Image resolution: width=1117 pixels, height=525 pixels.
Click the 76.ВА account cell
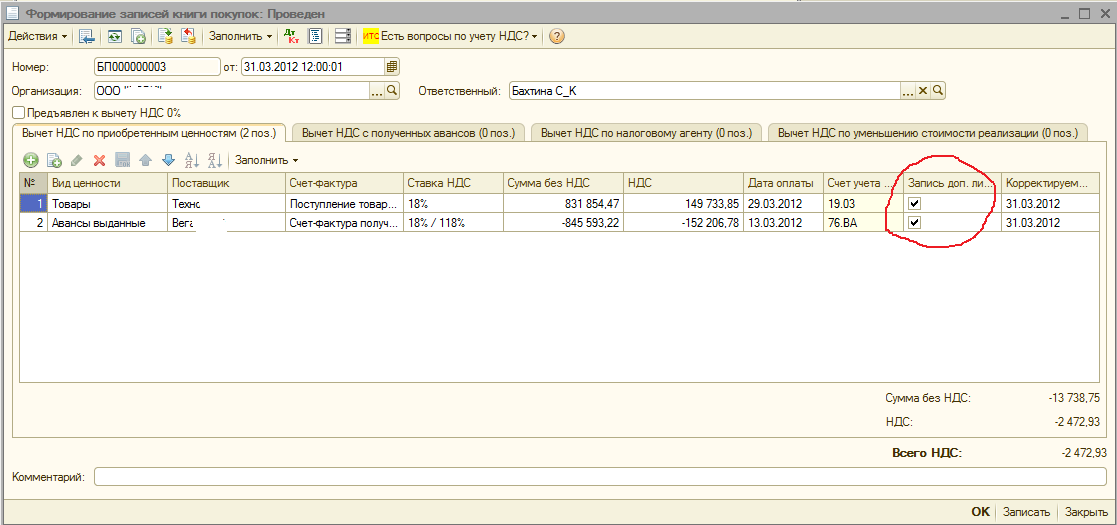[x=863, y=222]
